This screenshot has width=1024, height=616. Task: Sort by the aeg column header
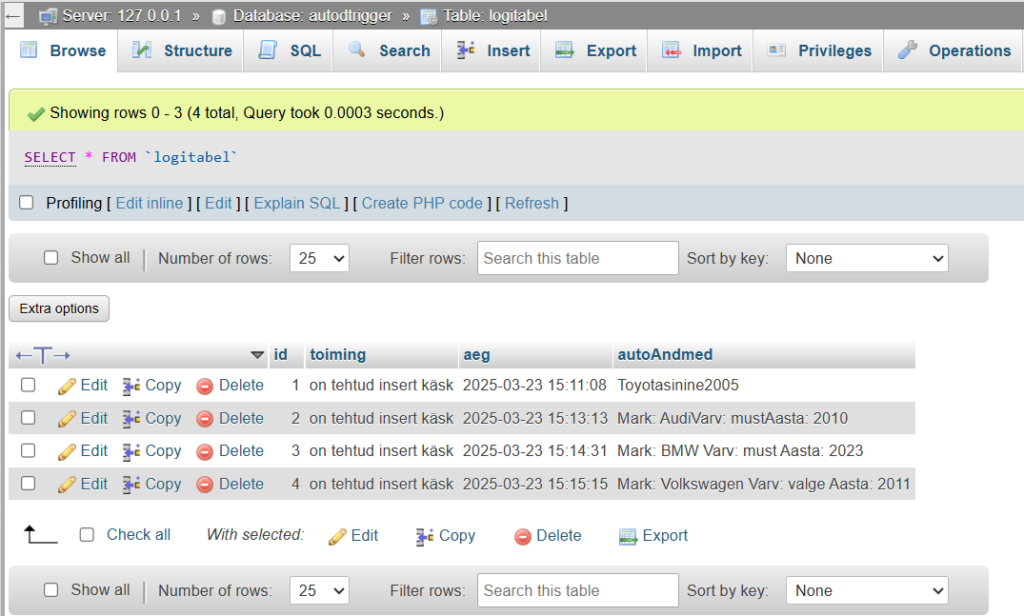[477, 355]
